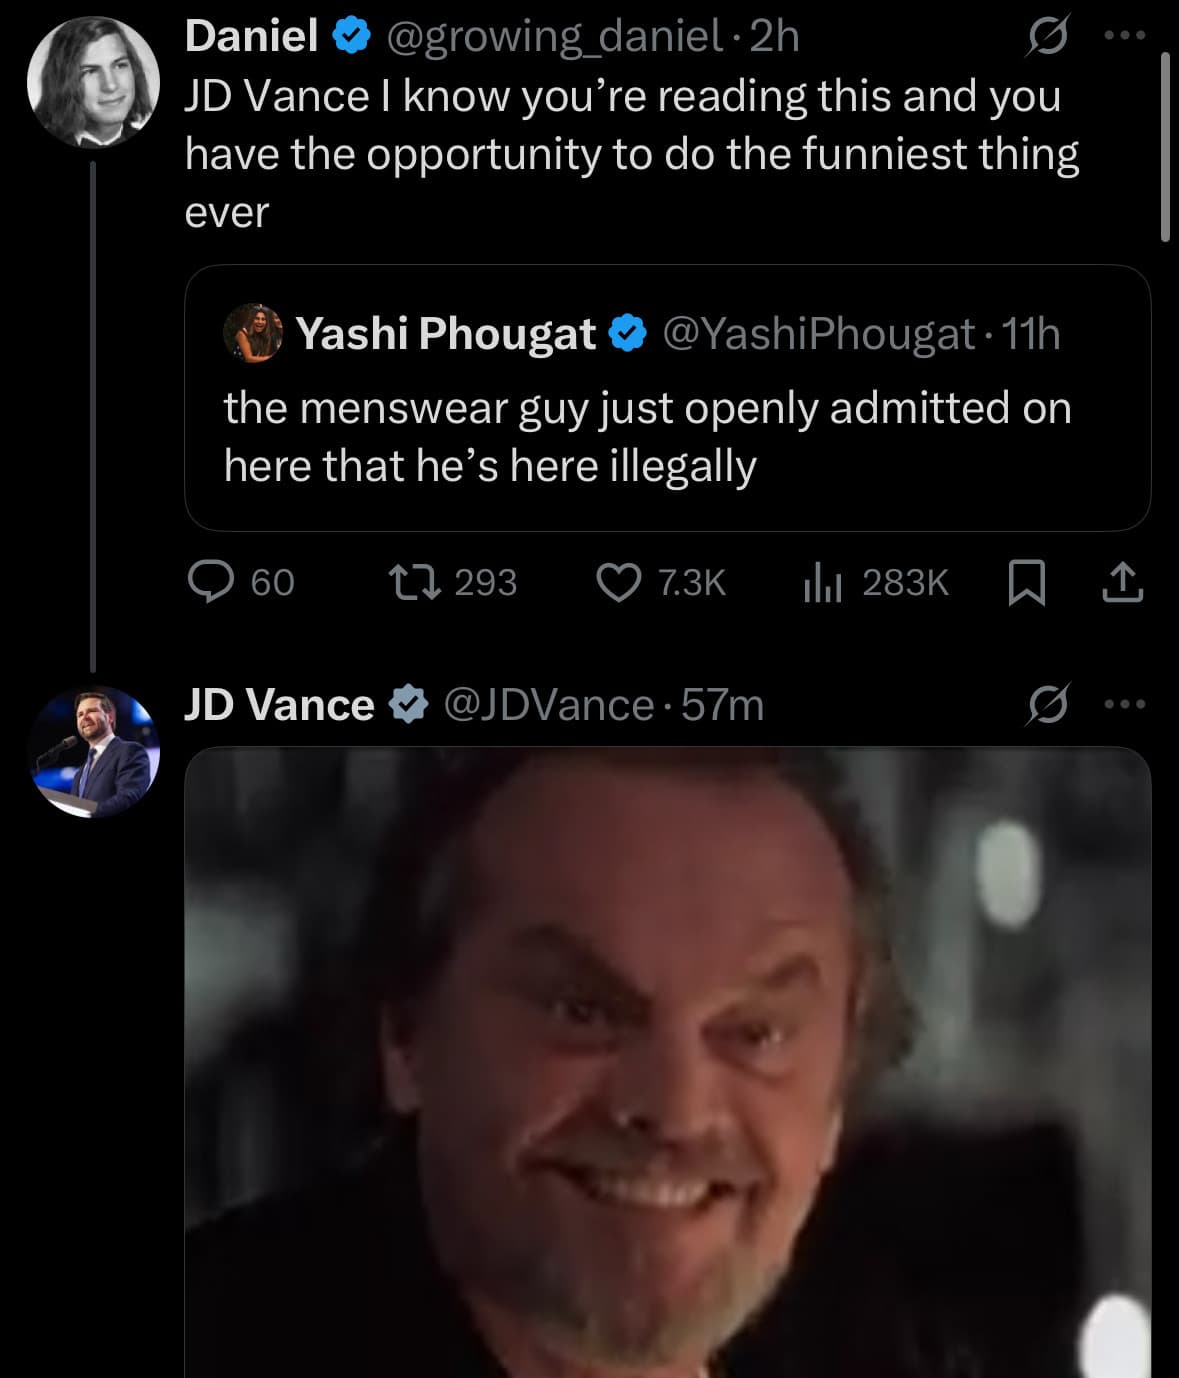Viewport: 1179px width, 1378px height.
Task: Open Grok icon on JD Vance's reply
Action: (1048, 705)
